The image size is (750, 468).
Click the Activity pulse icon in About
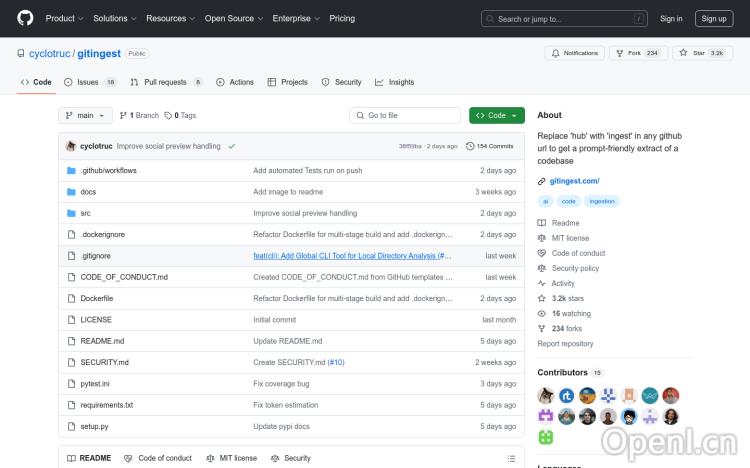pos(542,283)
